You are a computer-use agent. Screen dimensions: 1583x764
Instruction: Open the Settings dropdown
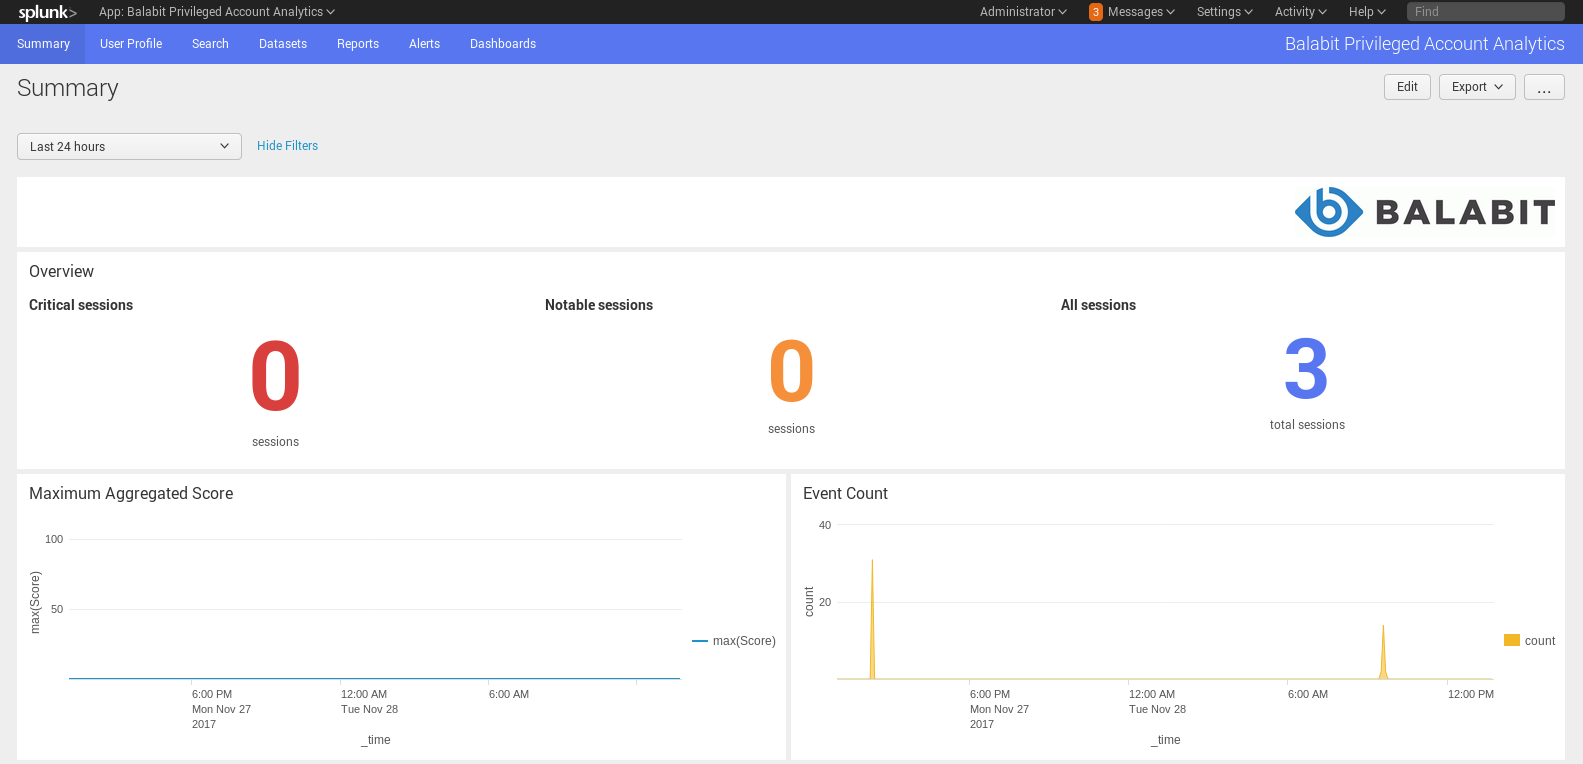tap(1224, 12)
